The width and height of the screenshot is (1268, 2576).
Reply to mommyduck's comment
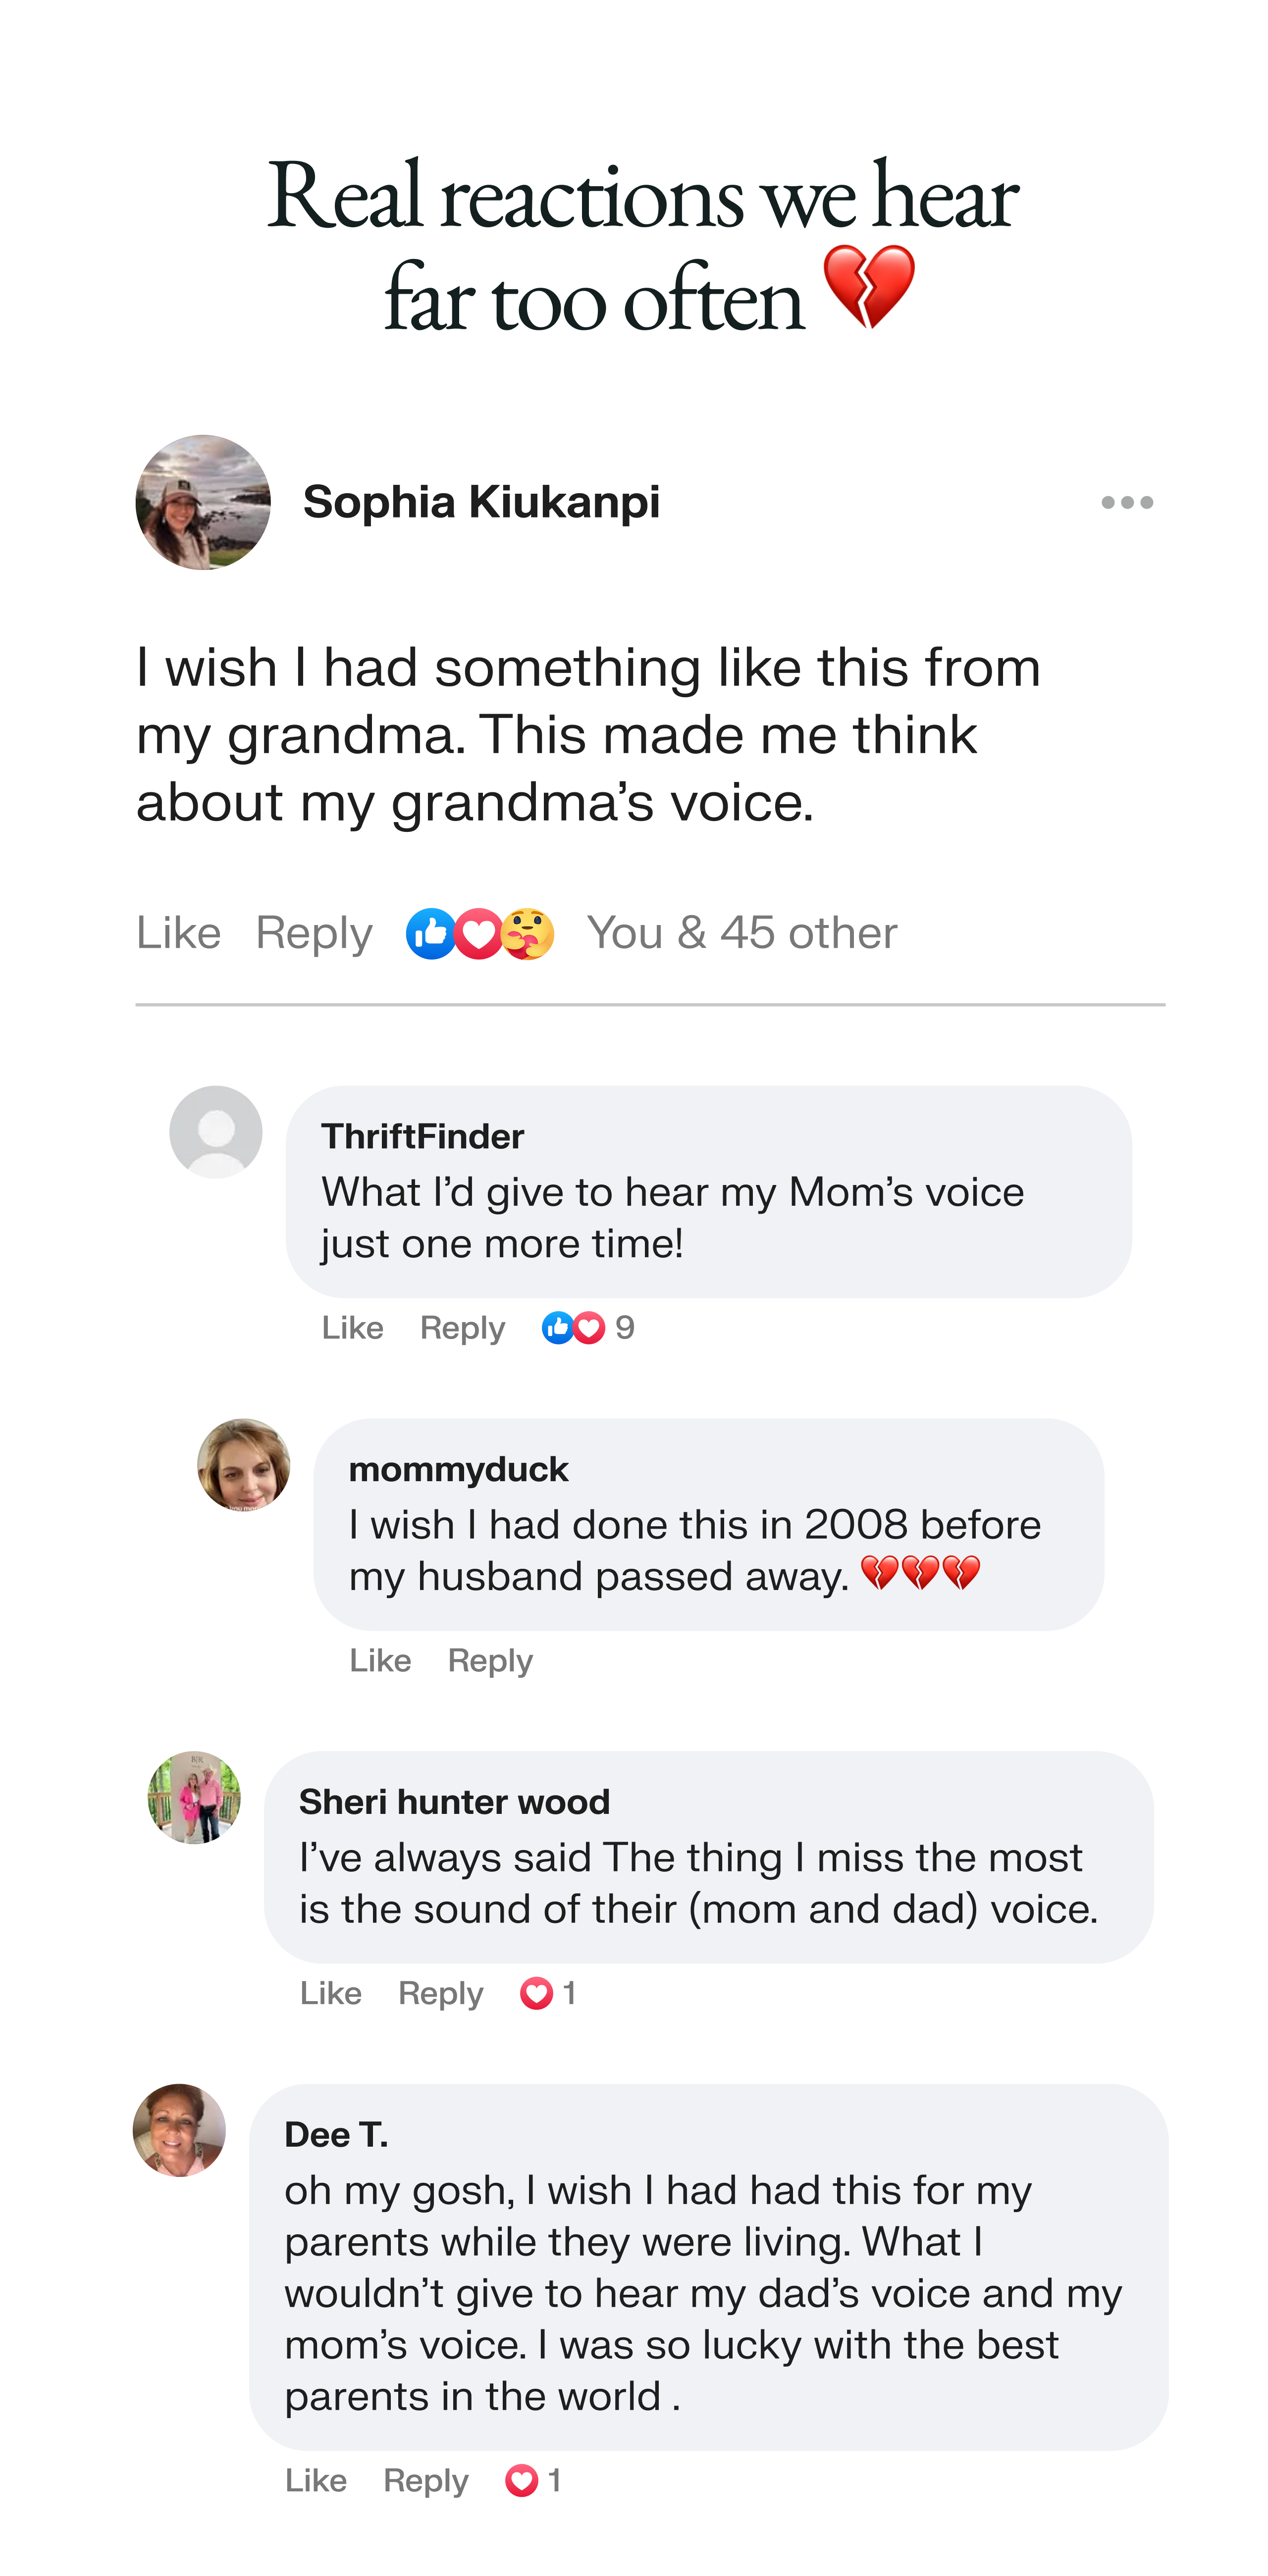490,1661
